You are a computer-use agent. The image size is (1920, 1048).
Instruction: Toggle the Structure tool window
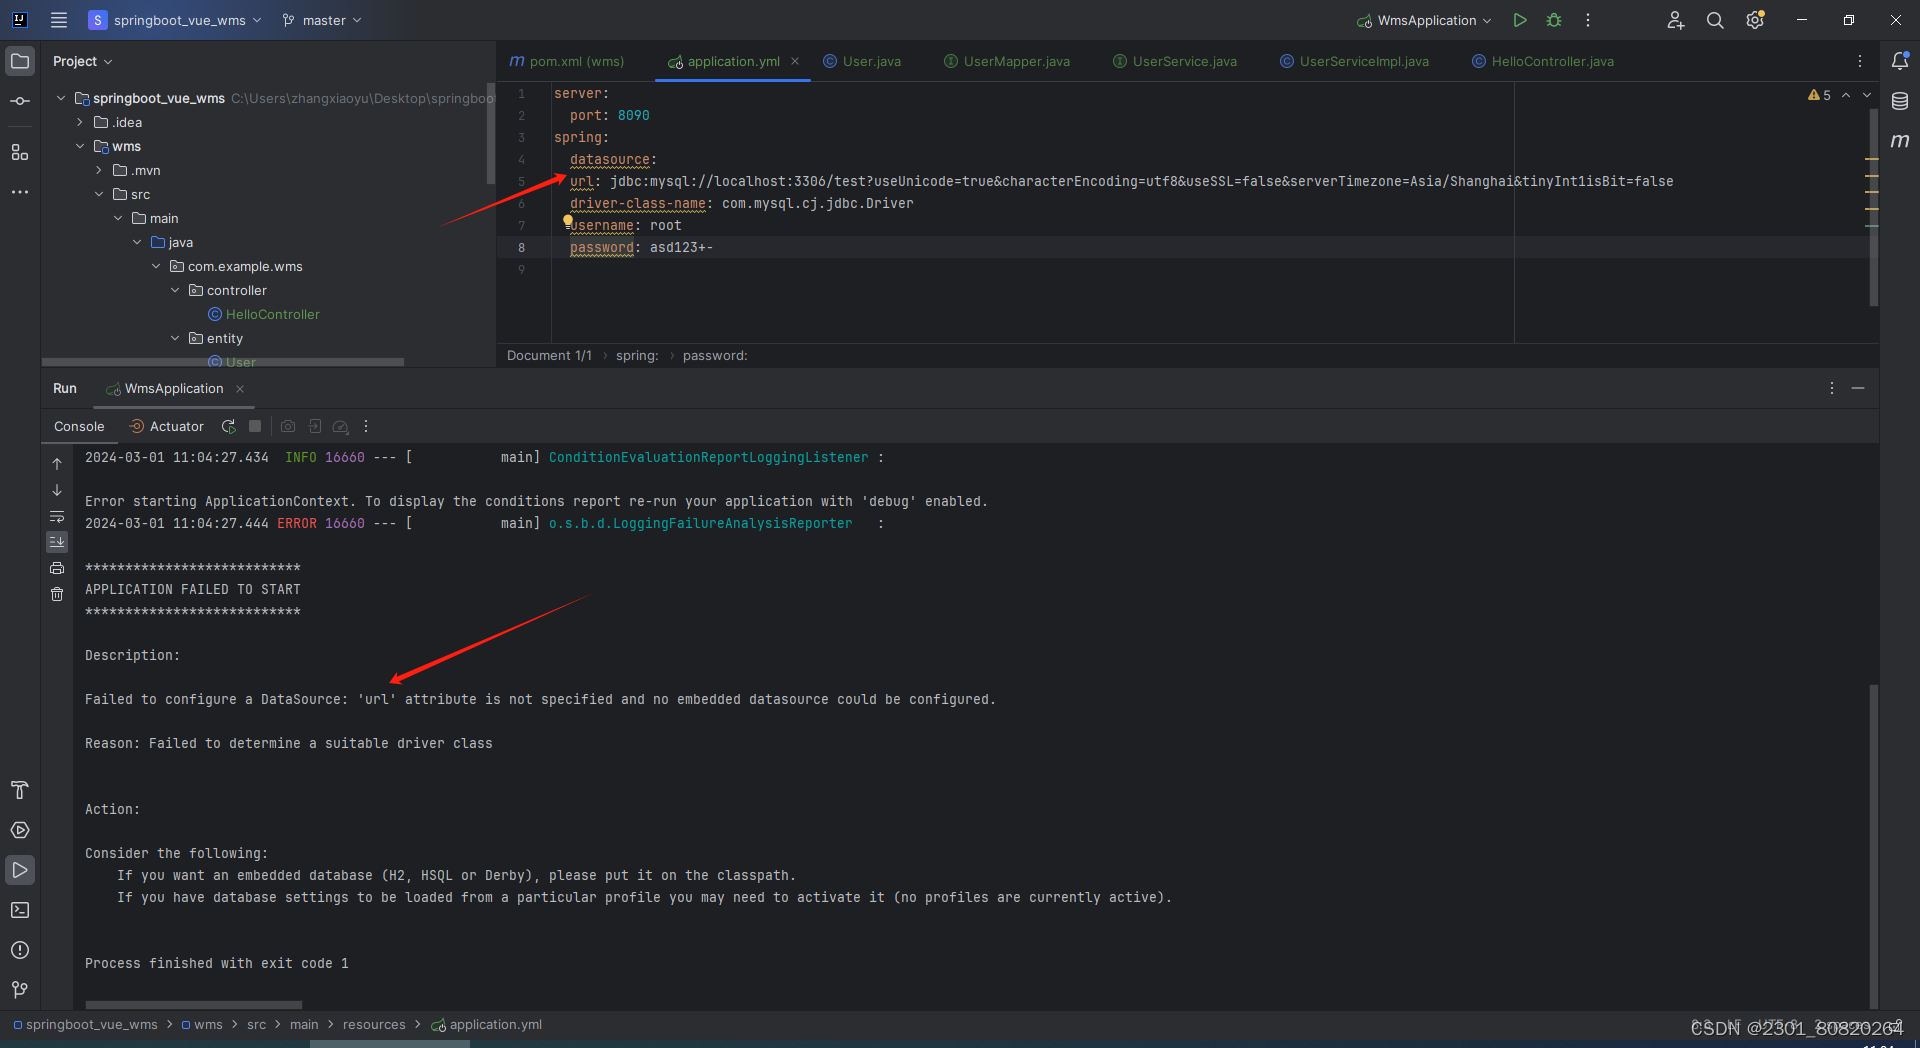20,152
